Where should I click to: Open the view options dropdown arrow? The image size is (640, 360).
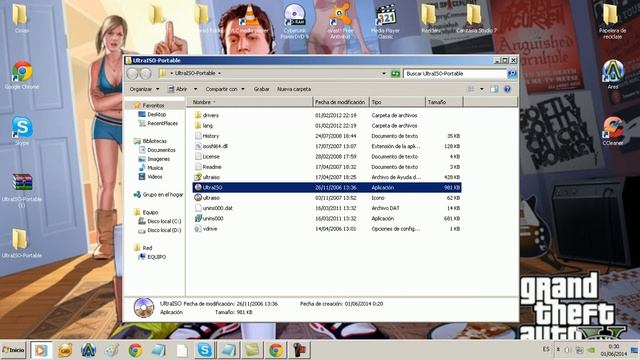[x=482, y=89]
